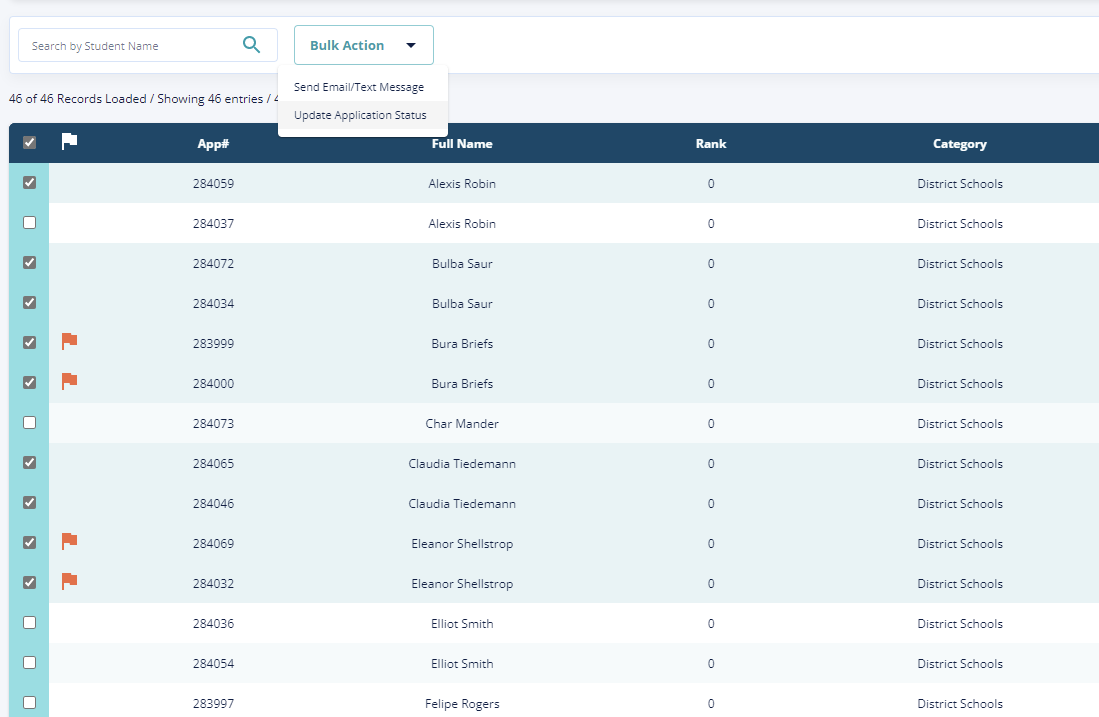The height and width of the screenshot is (717, 1099).
Task: Uncheck the checkbox for application 284059
Action: point(29,183)
